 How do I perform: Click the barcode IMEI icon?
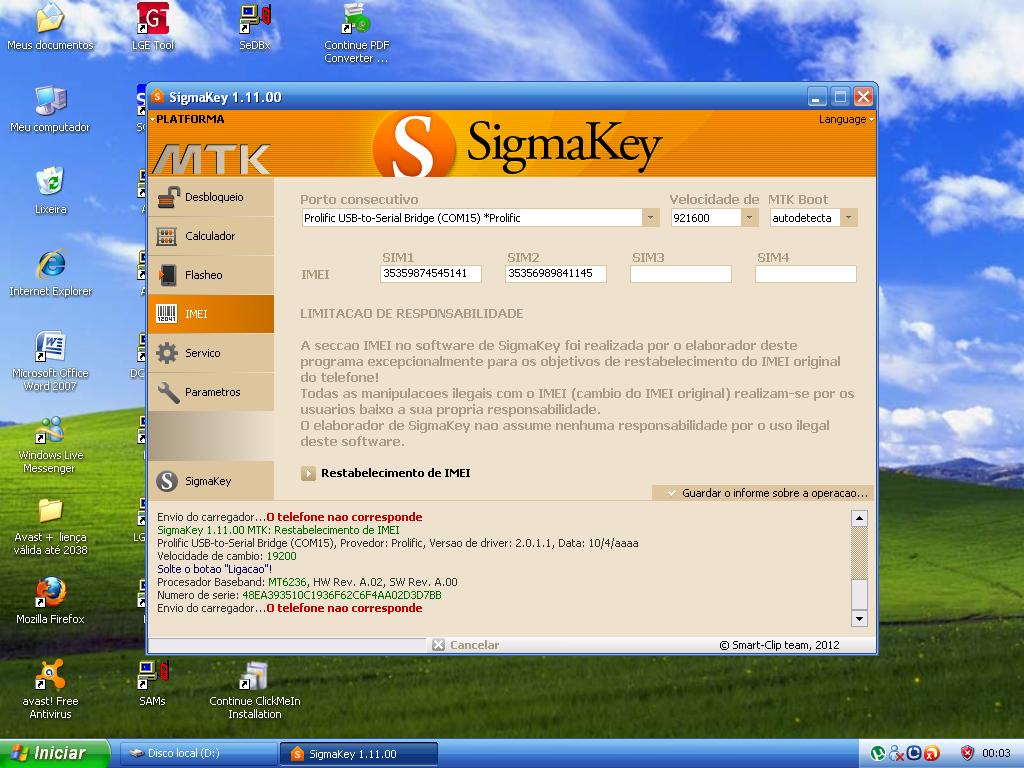pyautogui.click(x=167, y=314)
